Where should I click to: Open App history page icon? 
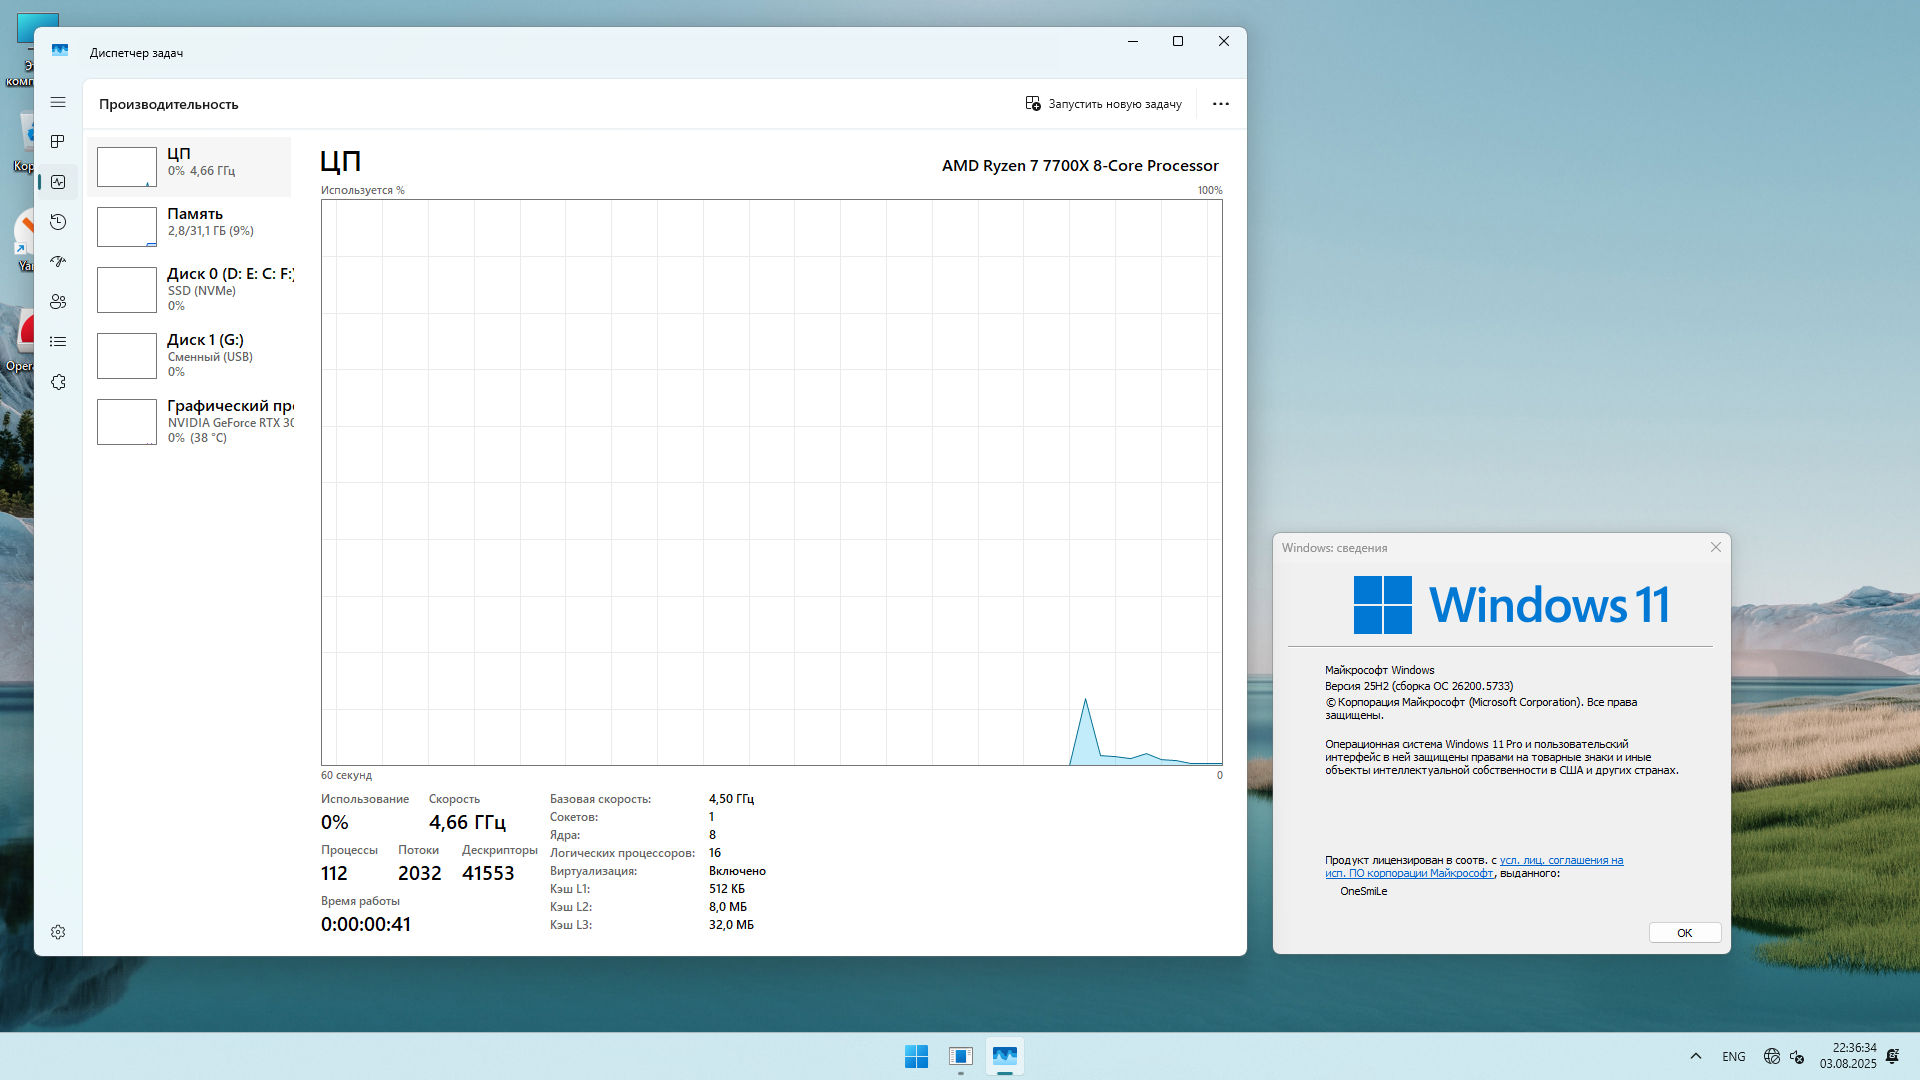(x=58, y=222)
